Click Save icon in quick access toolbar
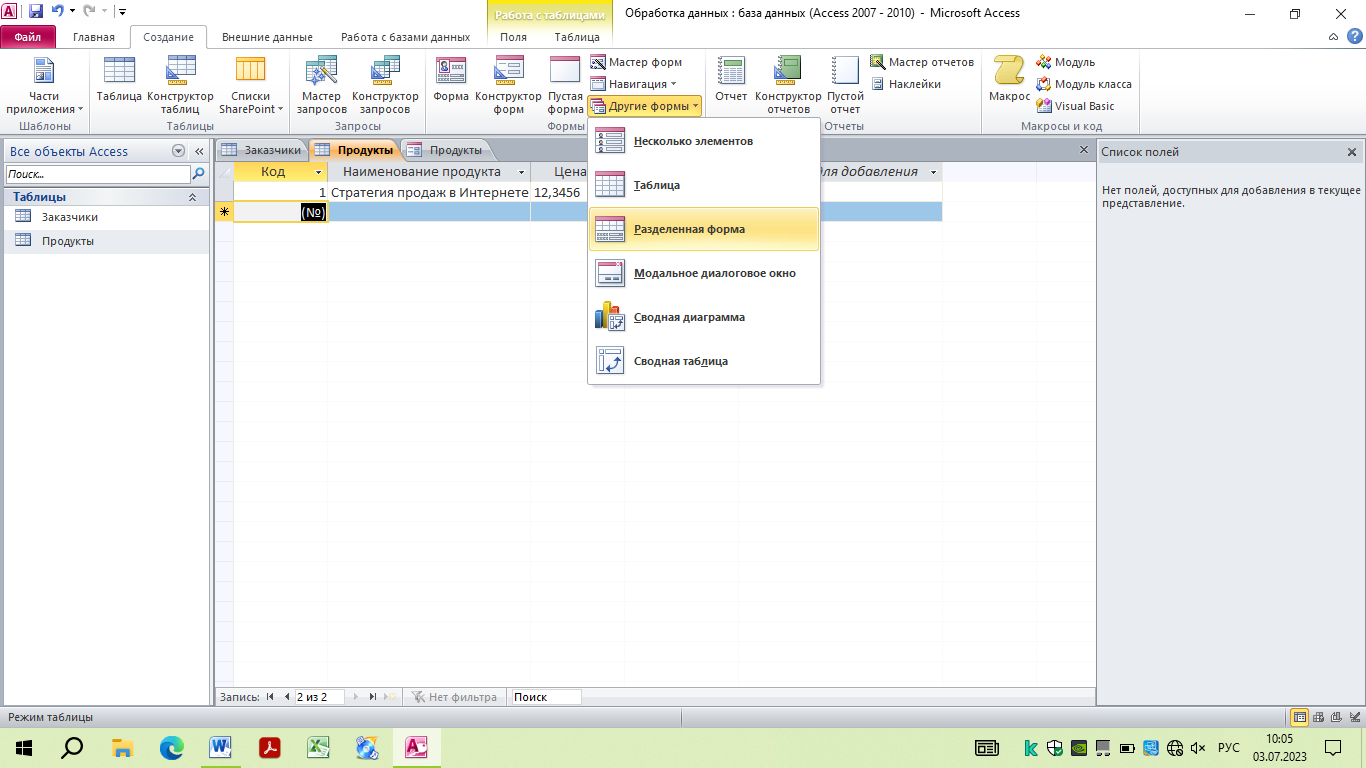 point(36,12)
